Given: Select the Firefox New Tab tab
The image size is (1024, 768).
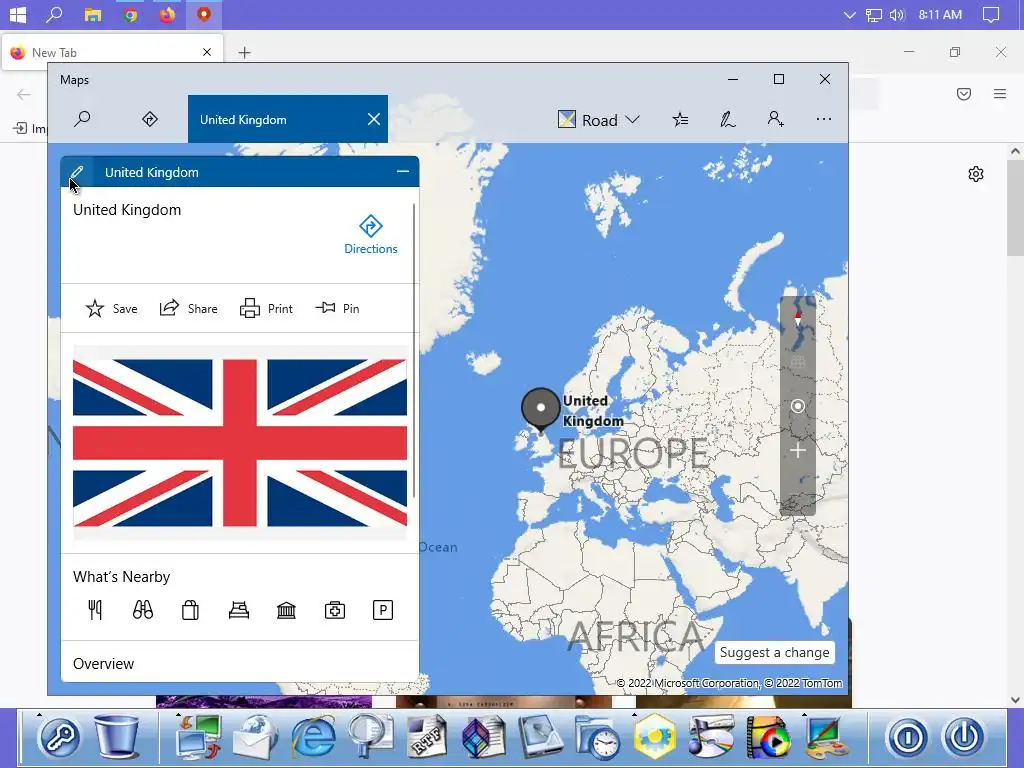Looking at the screenshot, I should 112,52.
